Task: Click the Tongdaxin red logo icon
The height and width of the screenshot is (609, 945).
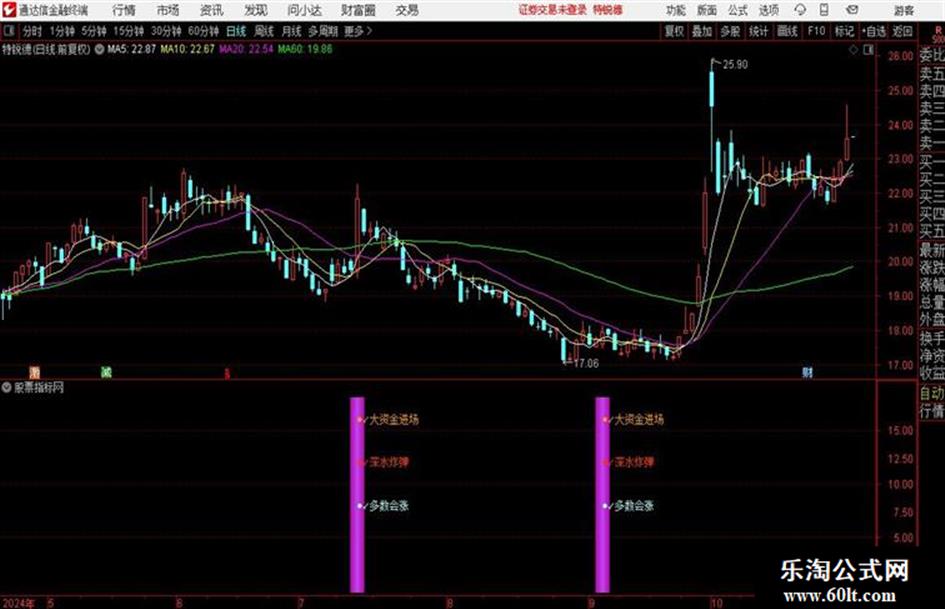Action: pyautogui.click(x=9, y=10)
